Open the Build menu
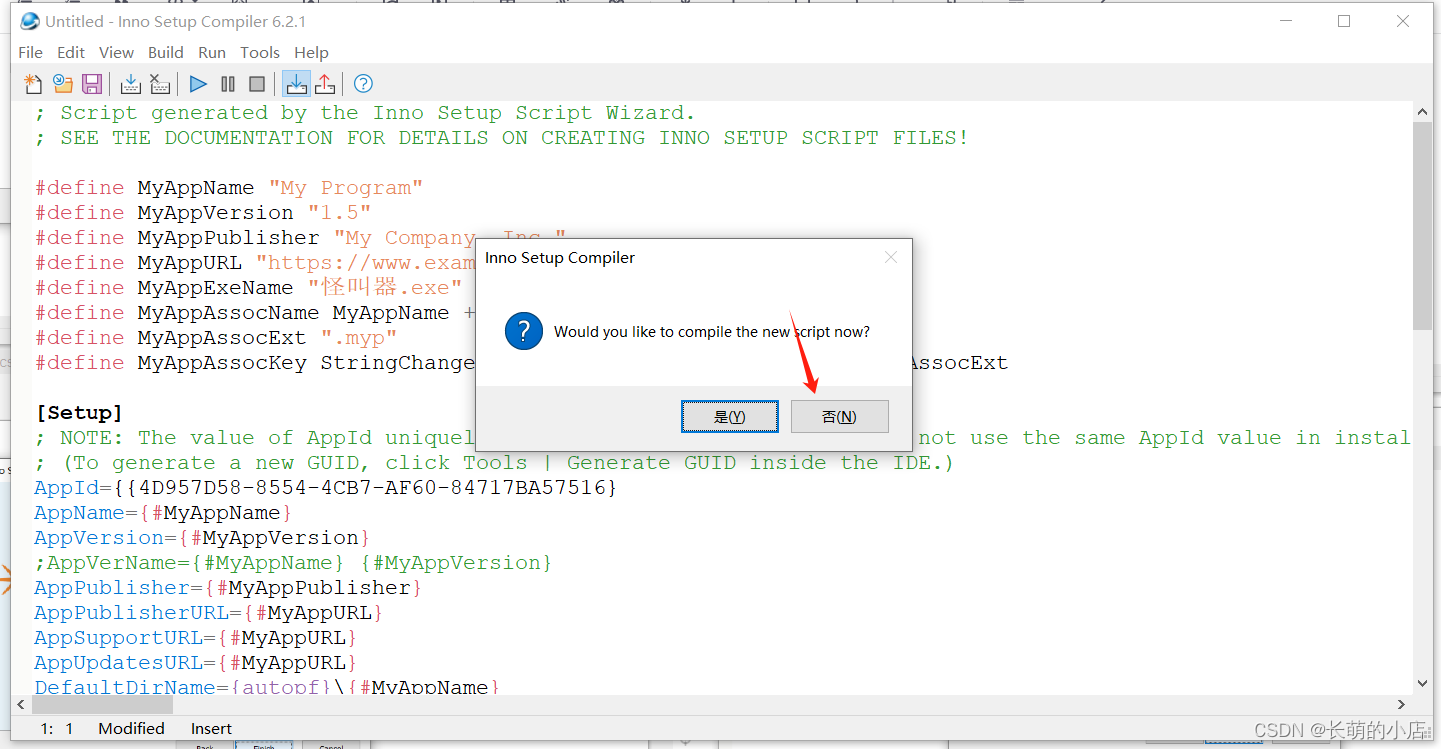 pos(166,52)
